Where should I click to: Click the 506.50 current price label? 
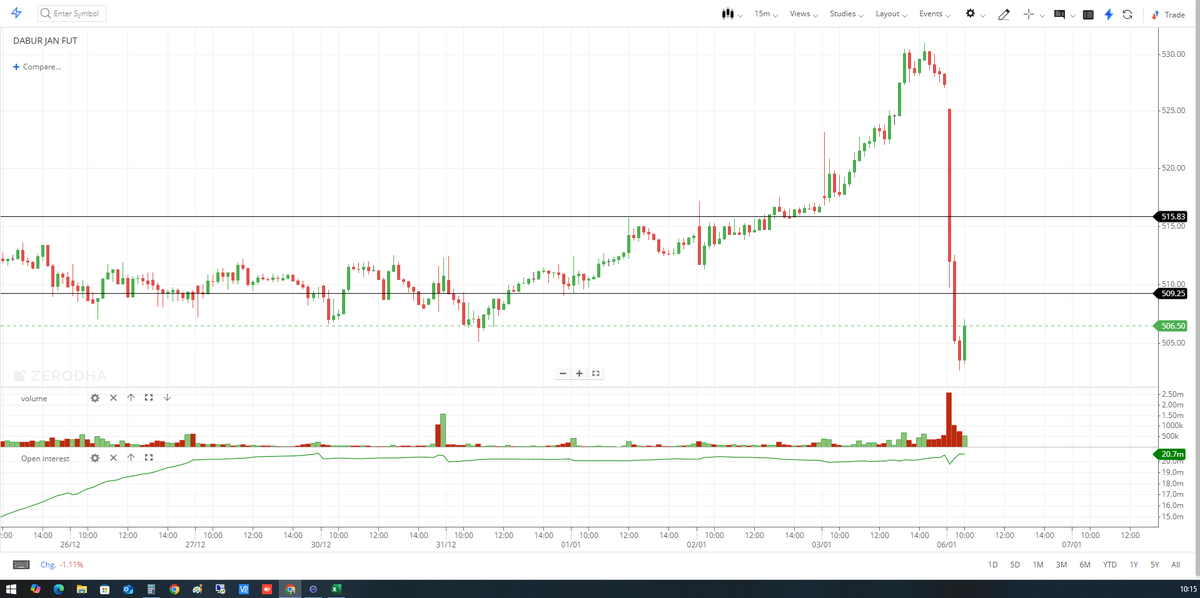(x=1172, y=326)
